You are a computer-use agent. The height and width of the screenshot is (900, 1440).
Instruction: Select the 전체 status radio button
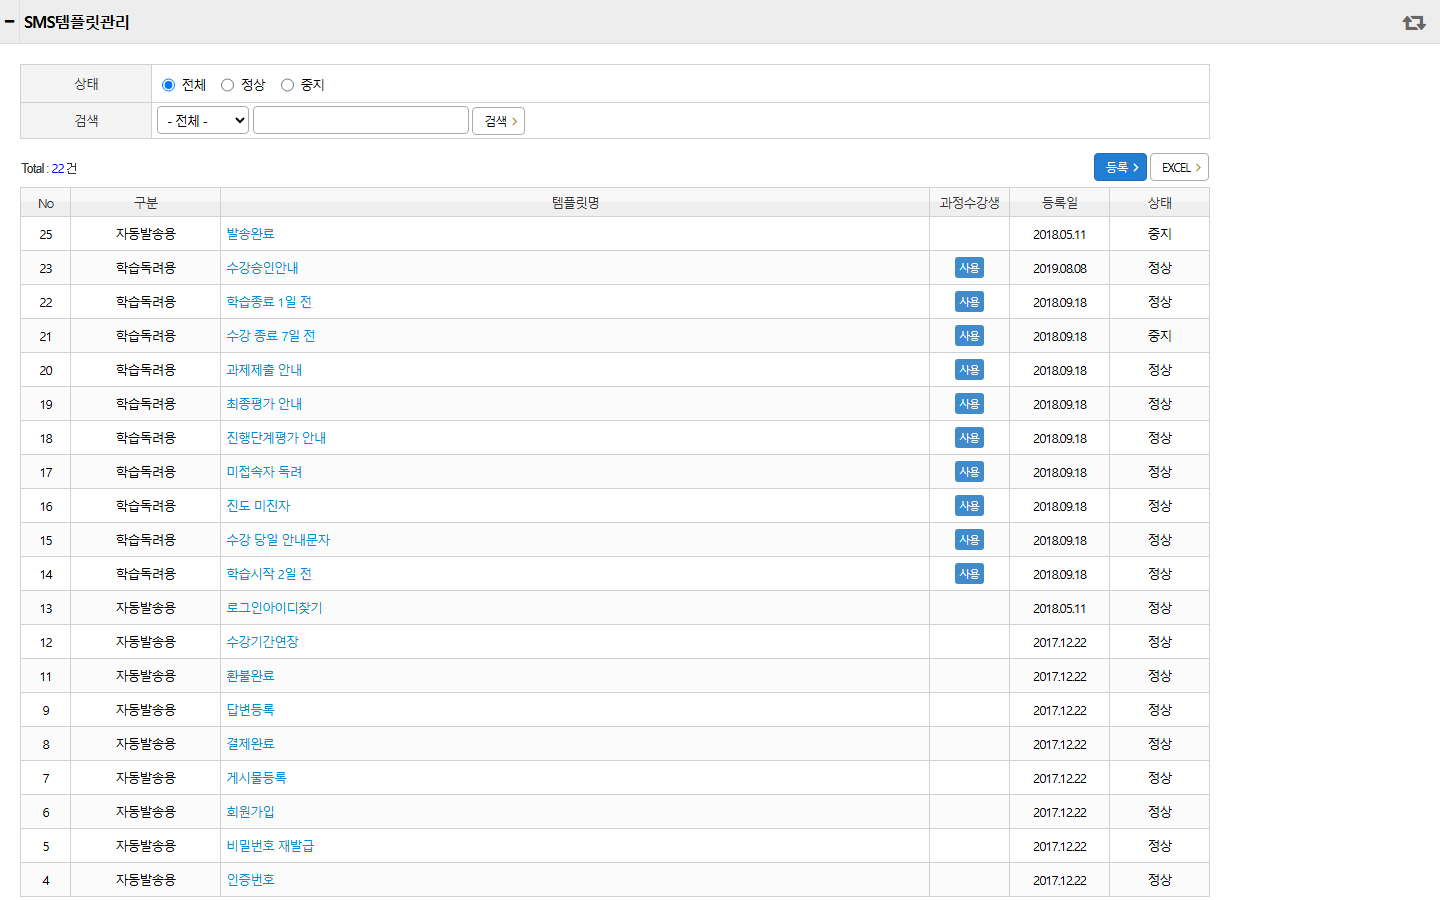[x=168, y=85]
